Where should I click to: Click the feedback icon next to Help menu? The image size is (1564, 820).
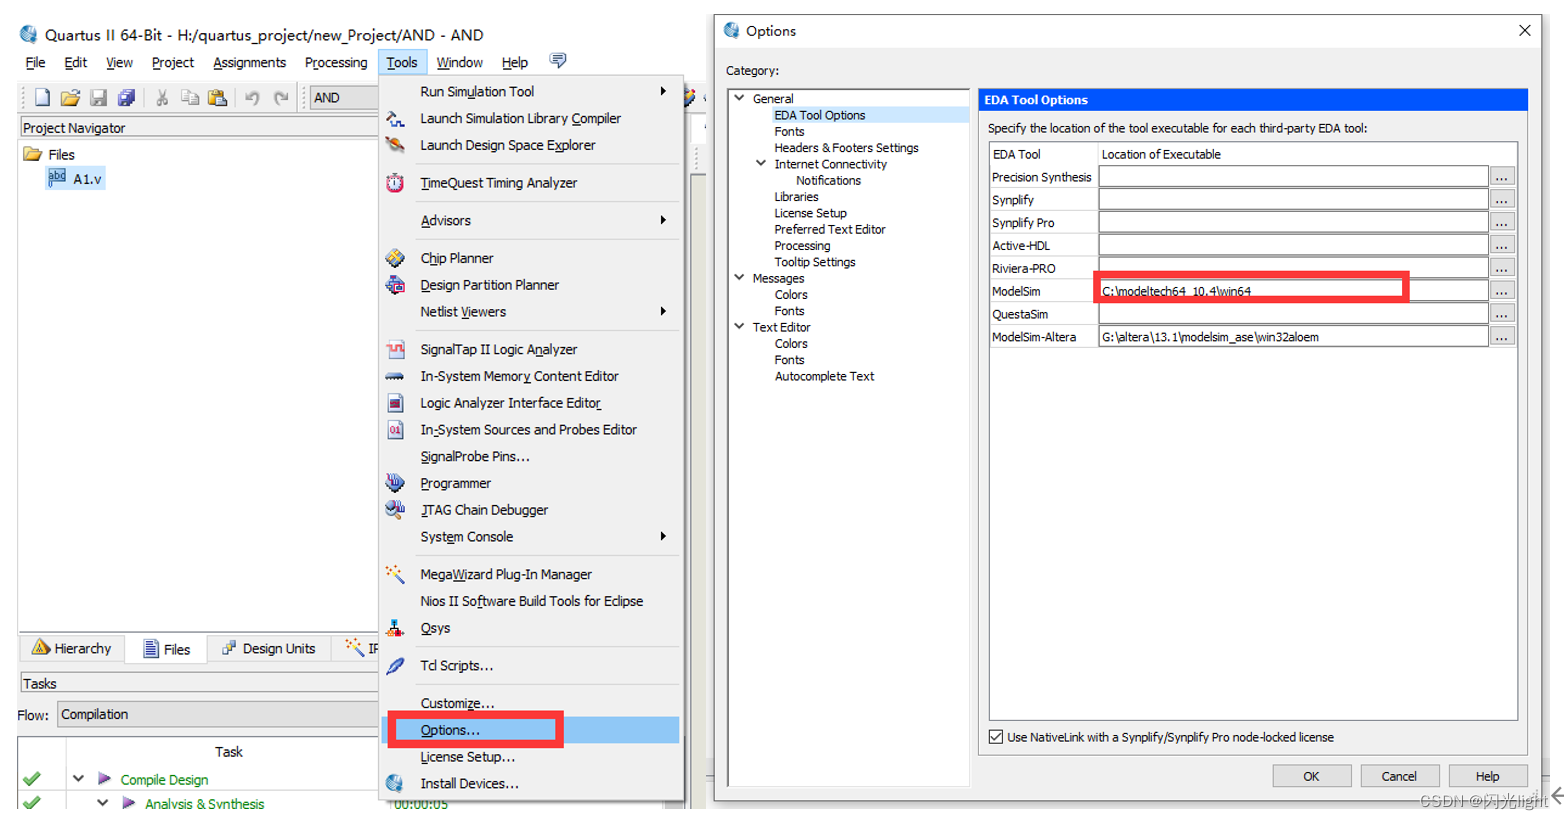click(x=558, y=61)
